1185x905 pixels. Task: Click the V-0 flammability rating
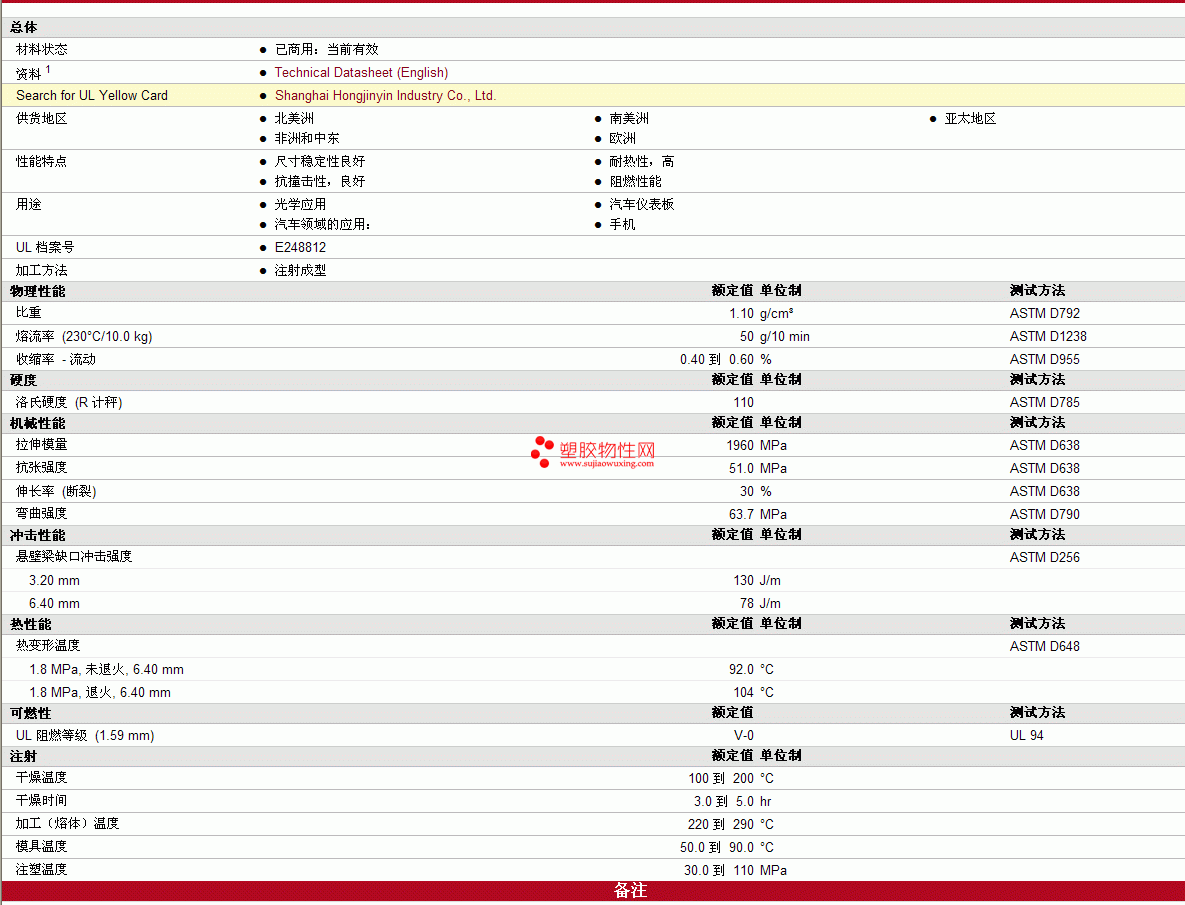point(744,736)
